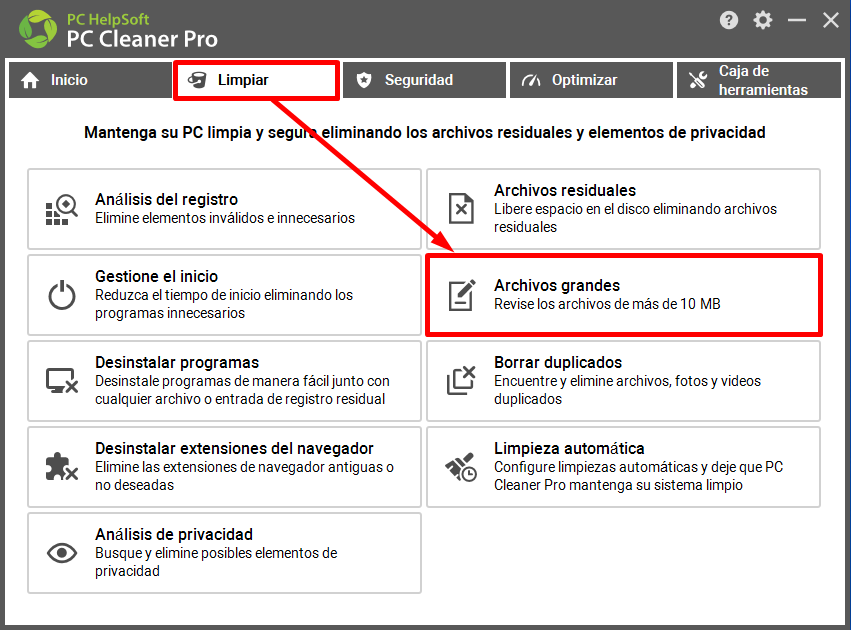Launch Desinstalar programas heading

pyautogui.click(x=177, y=362)
